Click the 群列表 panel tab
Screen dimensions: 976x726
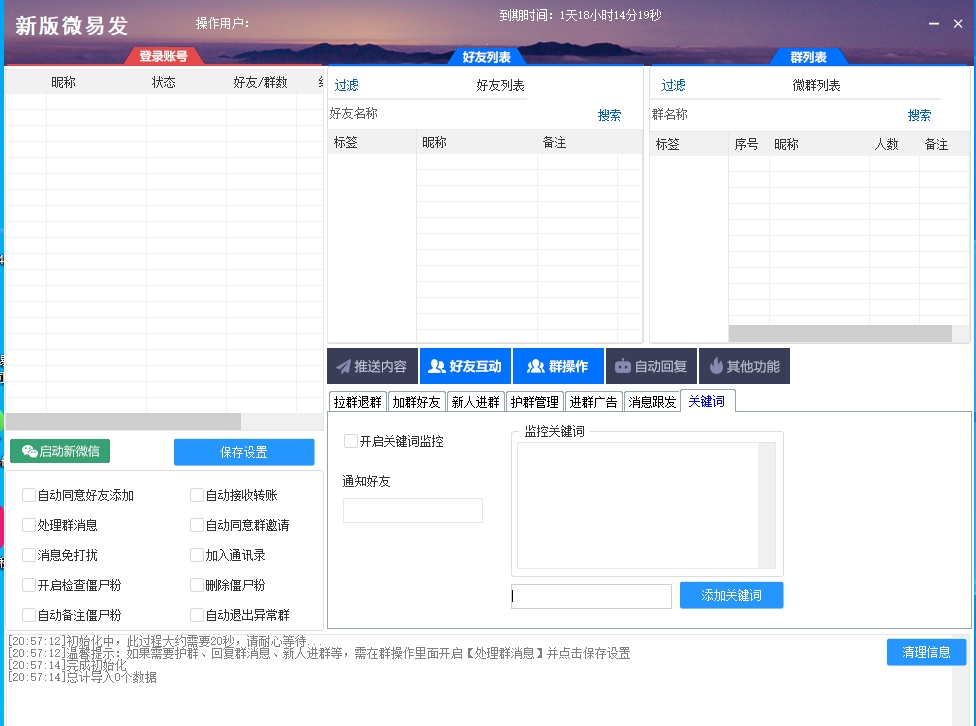(809, 57)
